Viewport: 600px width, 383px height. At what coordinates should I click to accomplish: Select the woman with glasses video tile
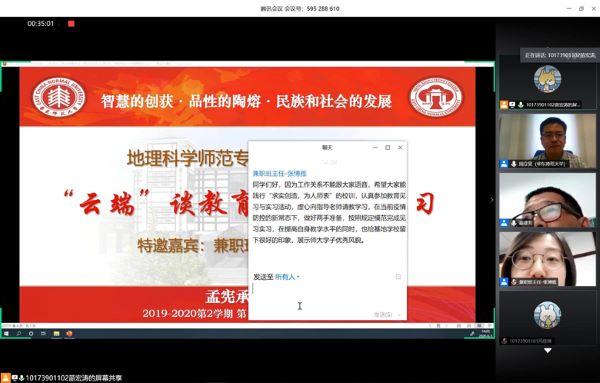coord(548,259)
